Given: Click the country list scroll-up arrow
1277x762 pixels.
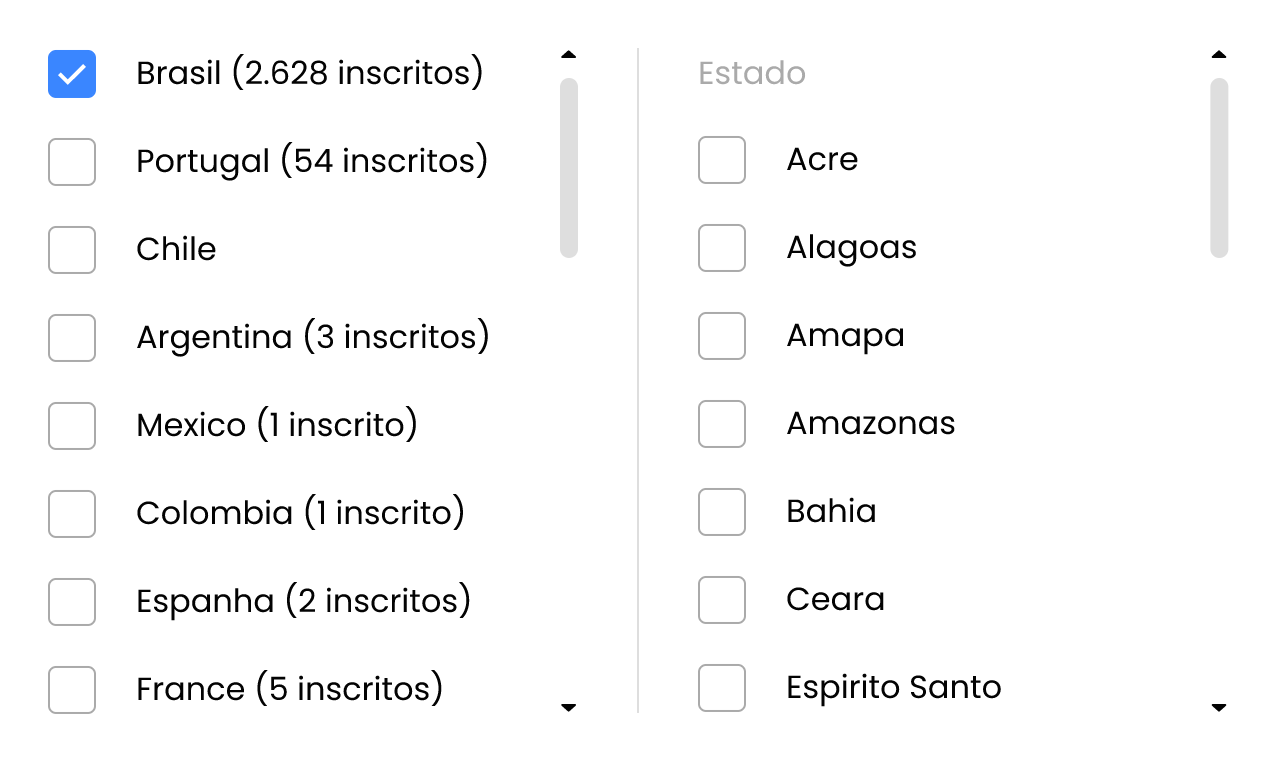Looking at the screenshot, I should point(569,54).
